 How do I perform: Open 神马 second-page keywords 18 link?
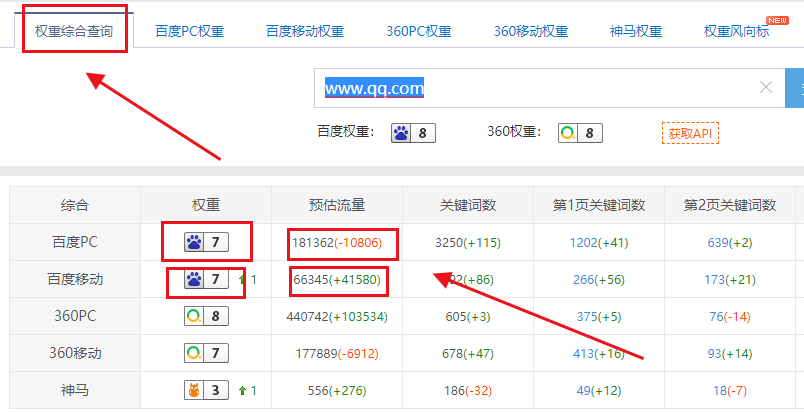(720, 391)
